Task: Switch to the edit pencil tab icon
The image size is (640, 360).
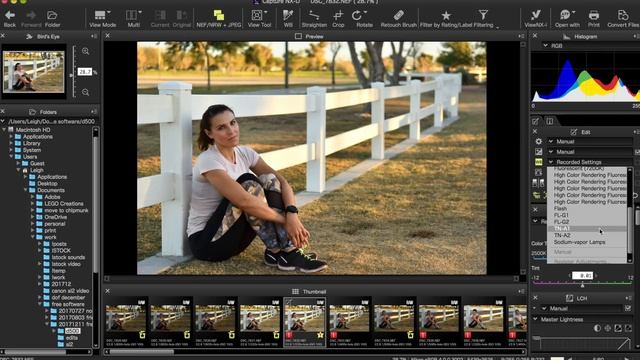Action: (536, 121)
